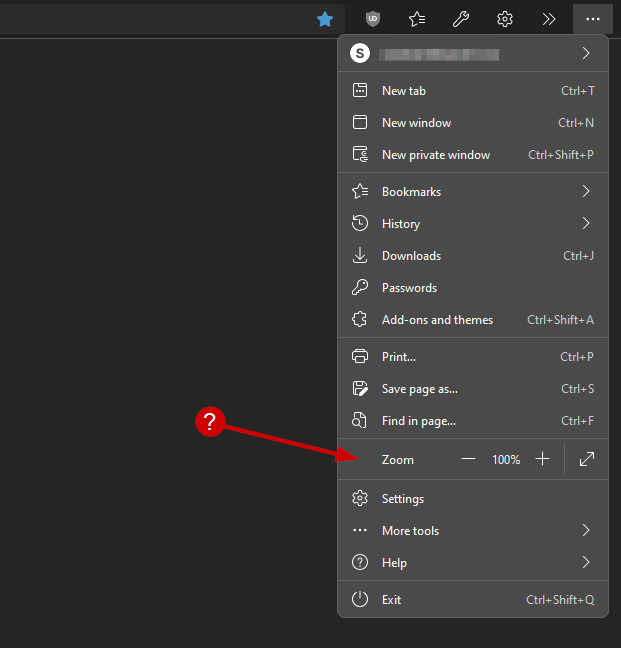Select New tab menu entry
Image resolution: width=621 pixels, height=648 pixels.
coord(473,91)
